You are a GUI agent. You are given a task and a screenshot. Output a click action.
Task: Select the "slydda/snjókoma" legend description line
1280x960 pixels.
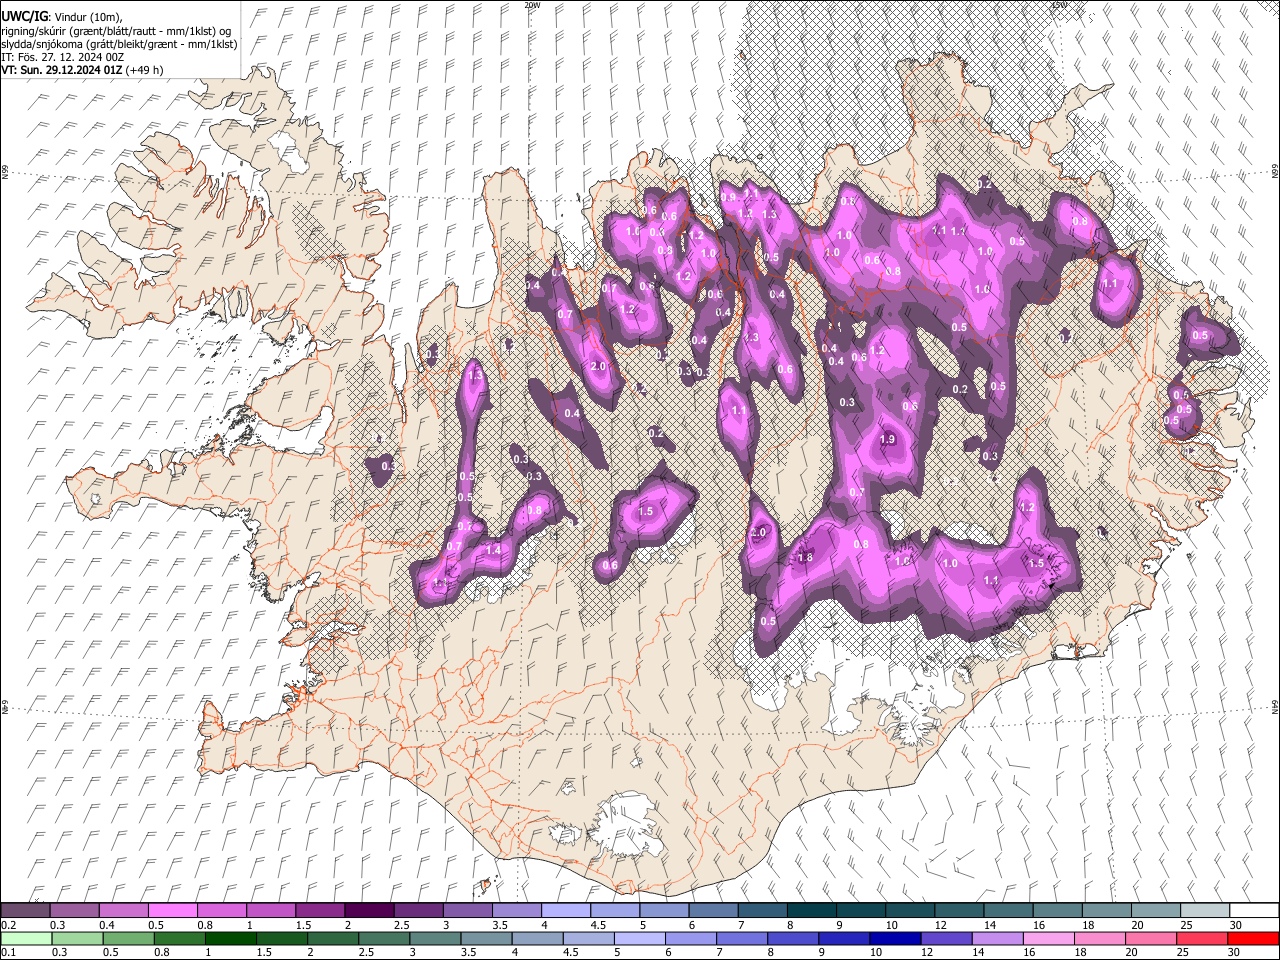(x=119, y=44)
